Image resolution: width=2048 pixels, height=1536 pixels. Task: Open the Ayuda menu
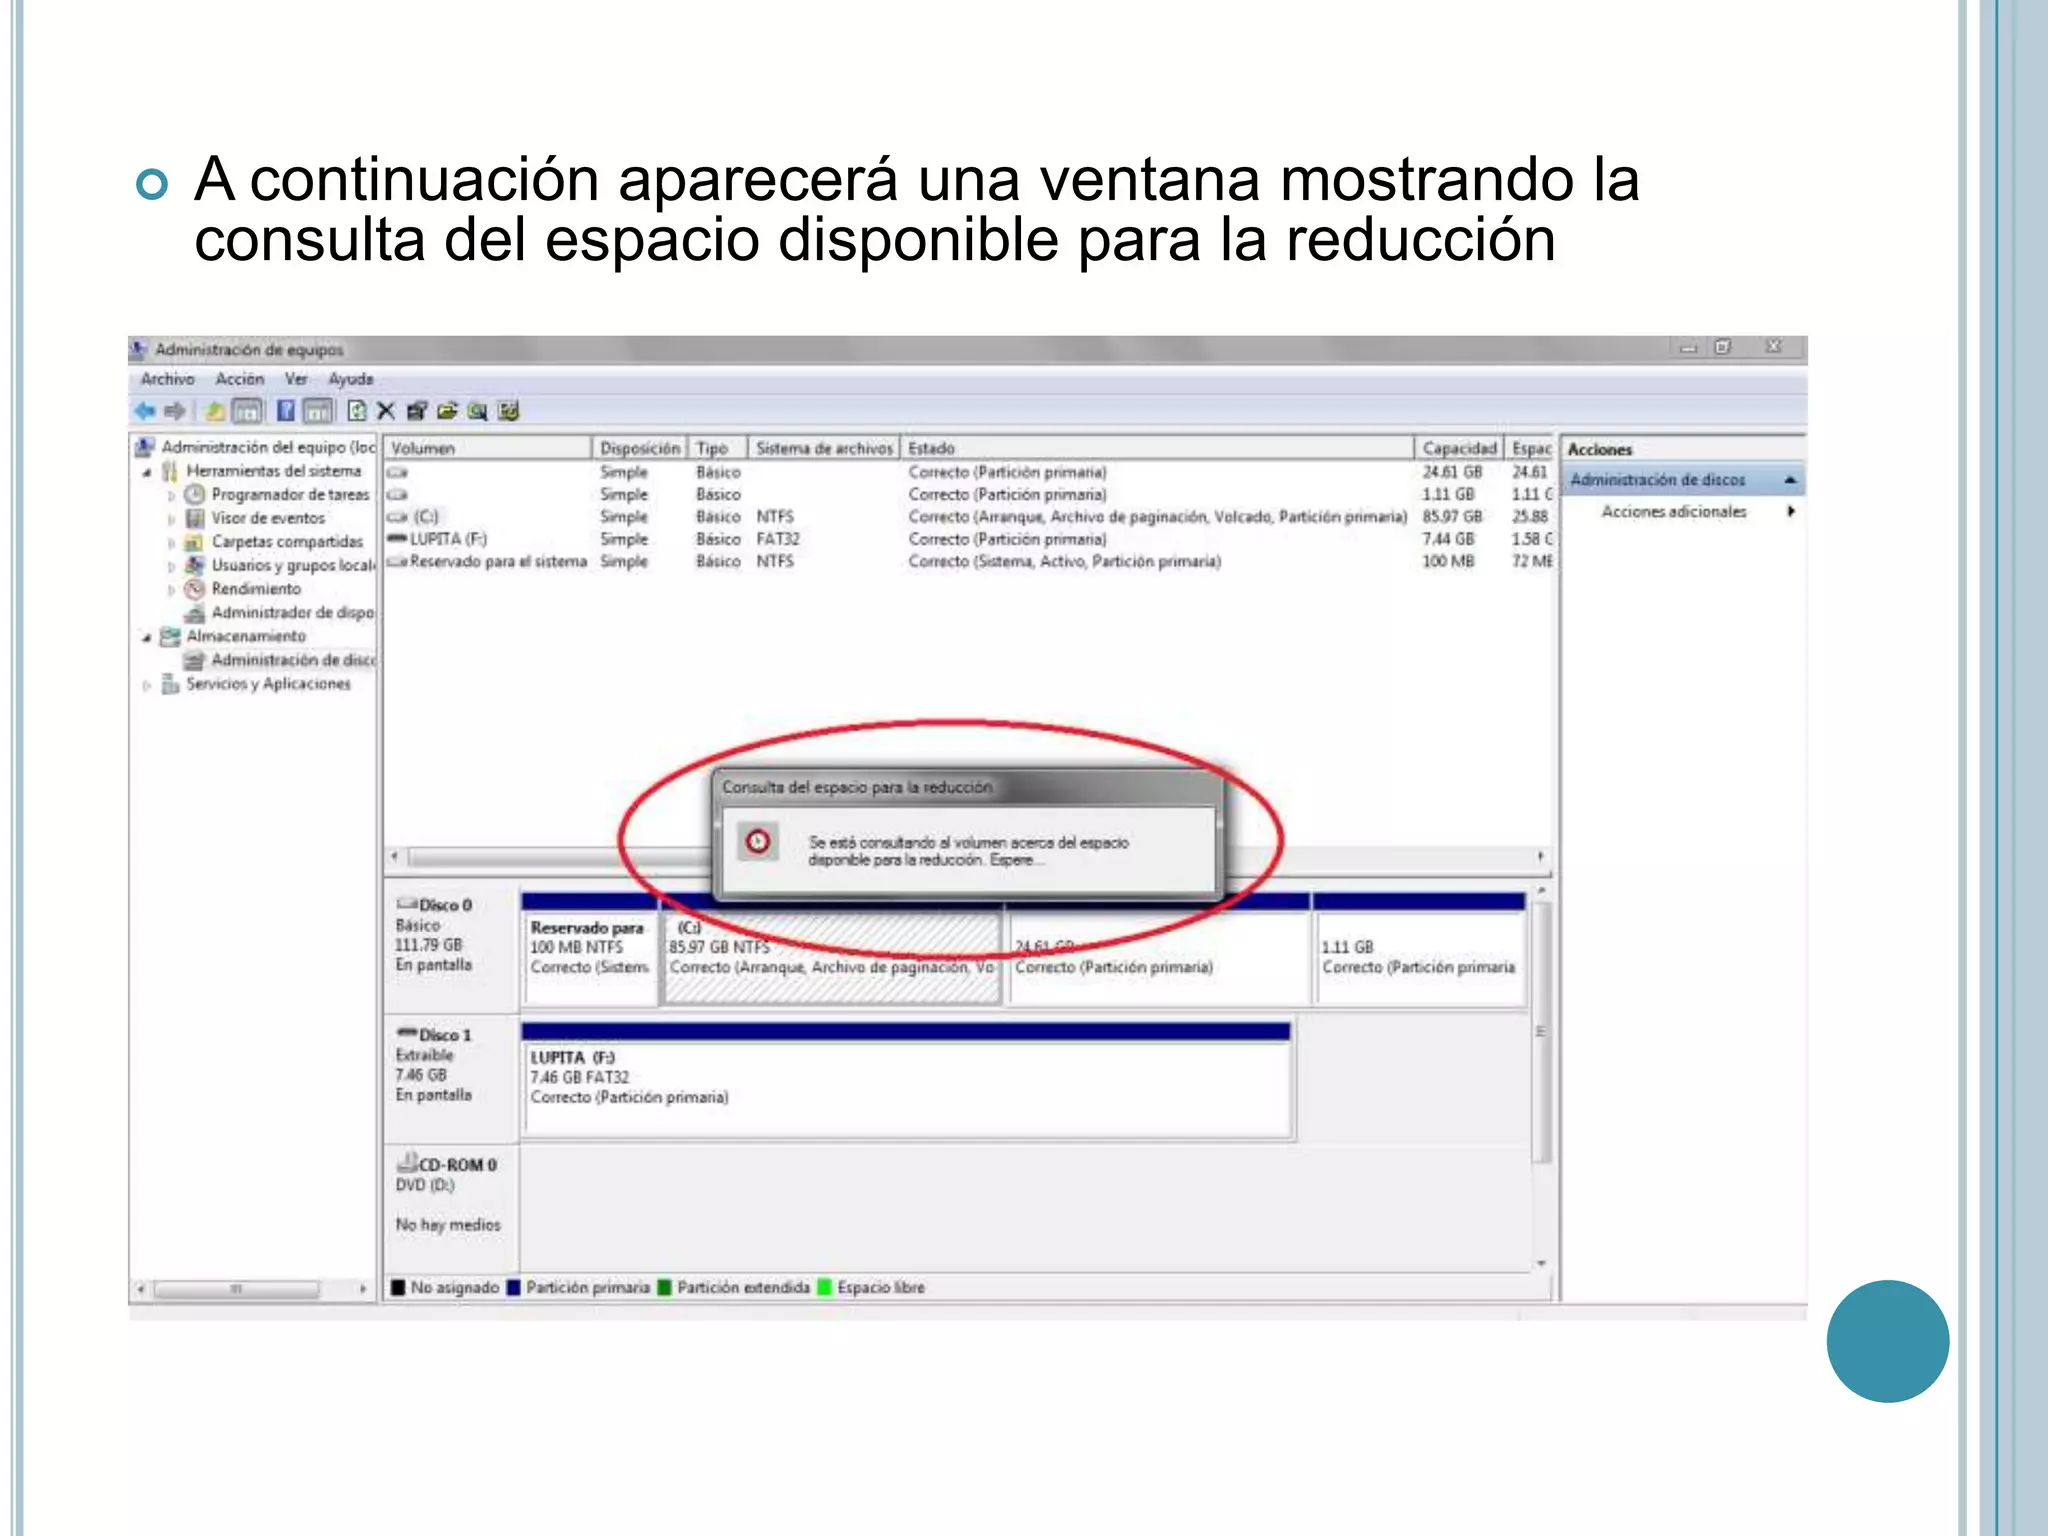(x=351, y=379)
